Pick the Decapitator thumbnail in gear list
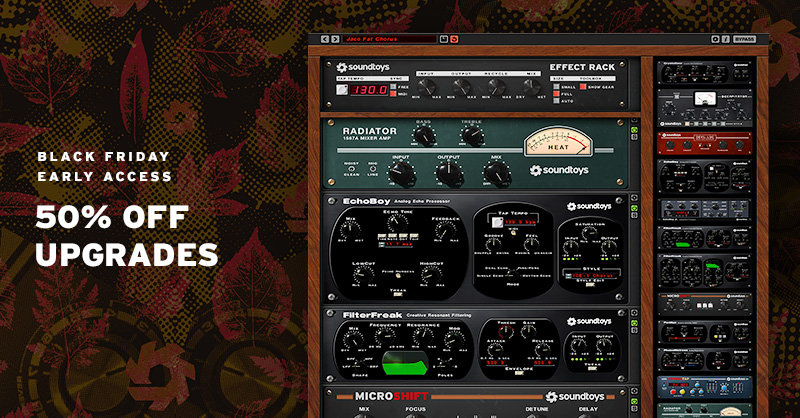This screenshot has width=800, height=418. point(704,108)
